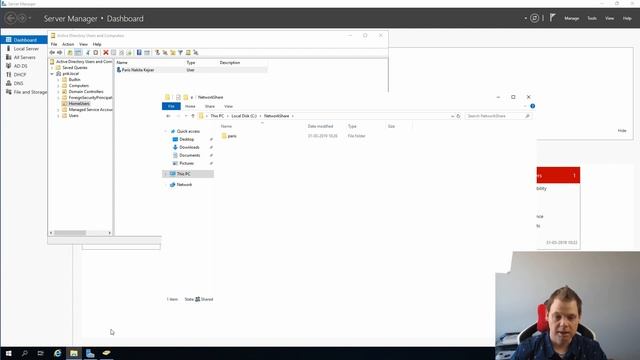This screenshot has height=360, width=640.
Task: Open the Action menu in Active Directory window
Action: (68, 44)
